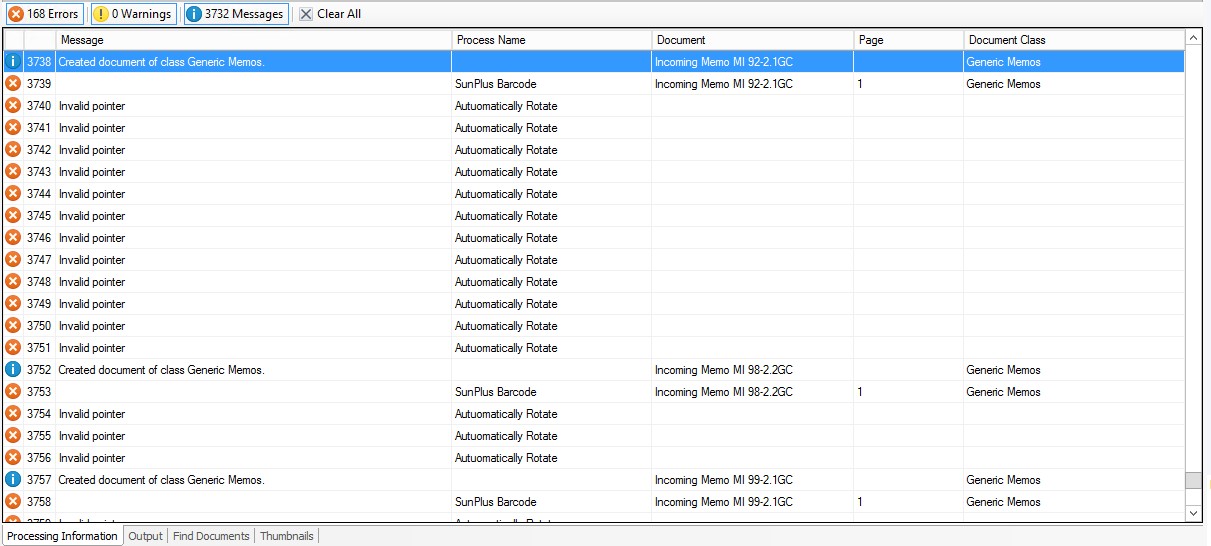Toggle the 3732 Messages filter
The image size is (1211, 546).
click(x=236, y=14)
